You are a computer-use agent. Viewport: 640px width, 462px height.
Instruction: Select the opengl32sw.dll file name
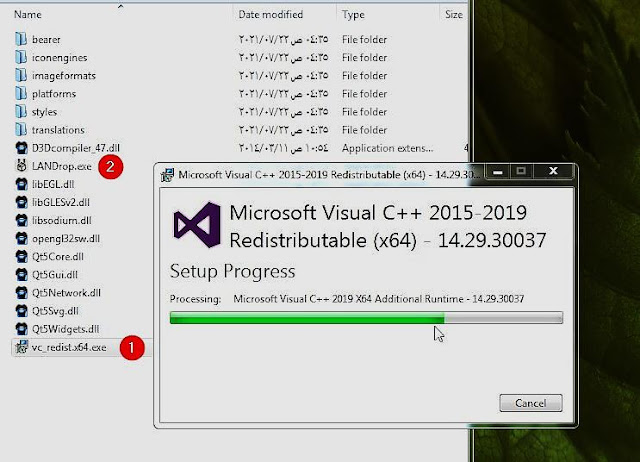point(66,239)
